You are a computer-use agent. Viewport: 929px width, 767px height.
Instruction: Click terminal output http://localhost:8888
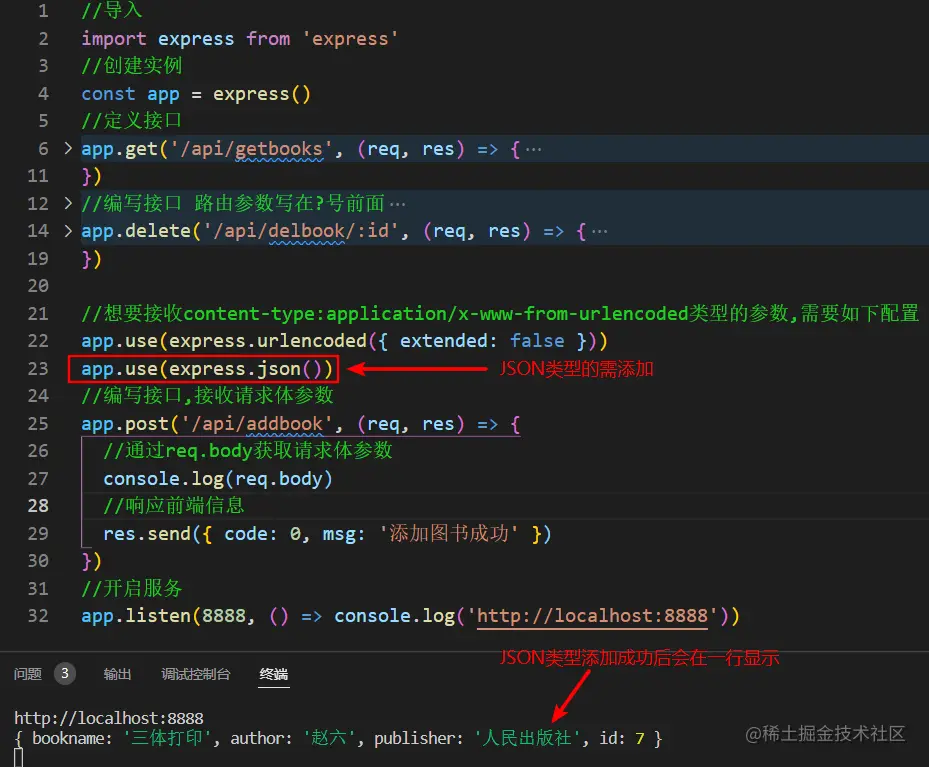(108, 718)
